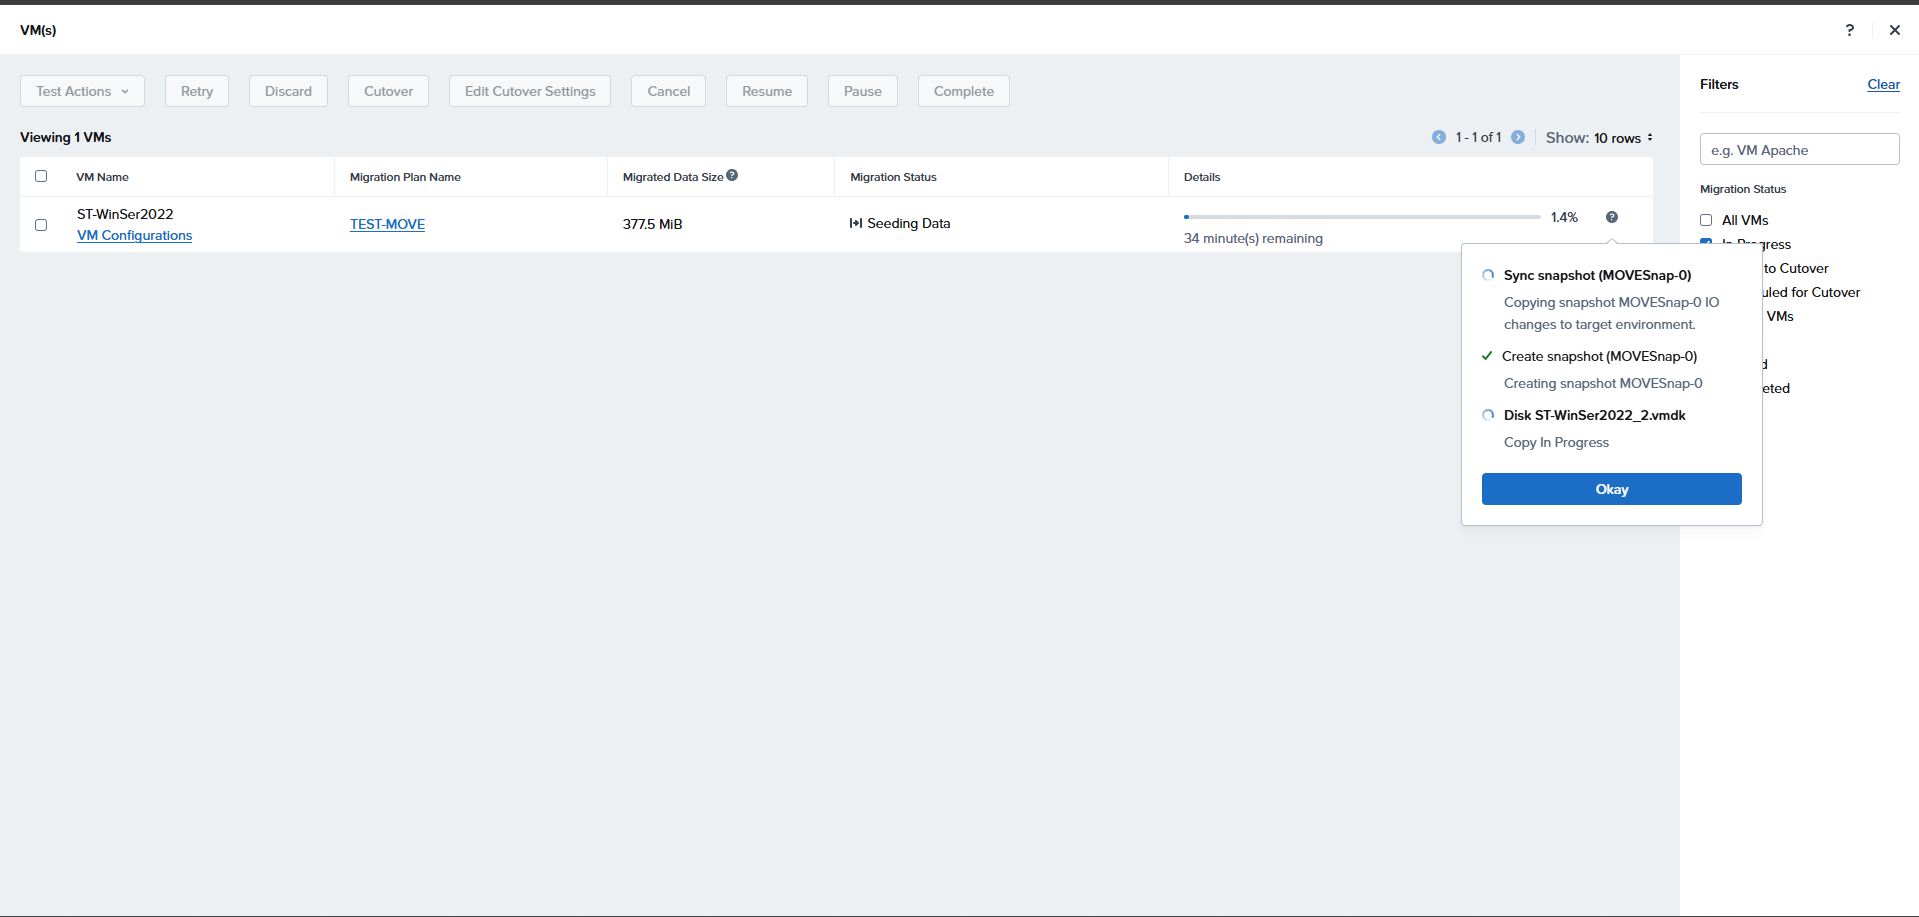This screenshot has height=917, width=1919.
Task: Click the Viewing 1 VMs label
Action: click(x=66, y=137)
